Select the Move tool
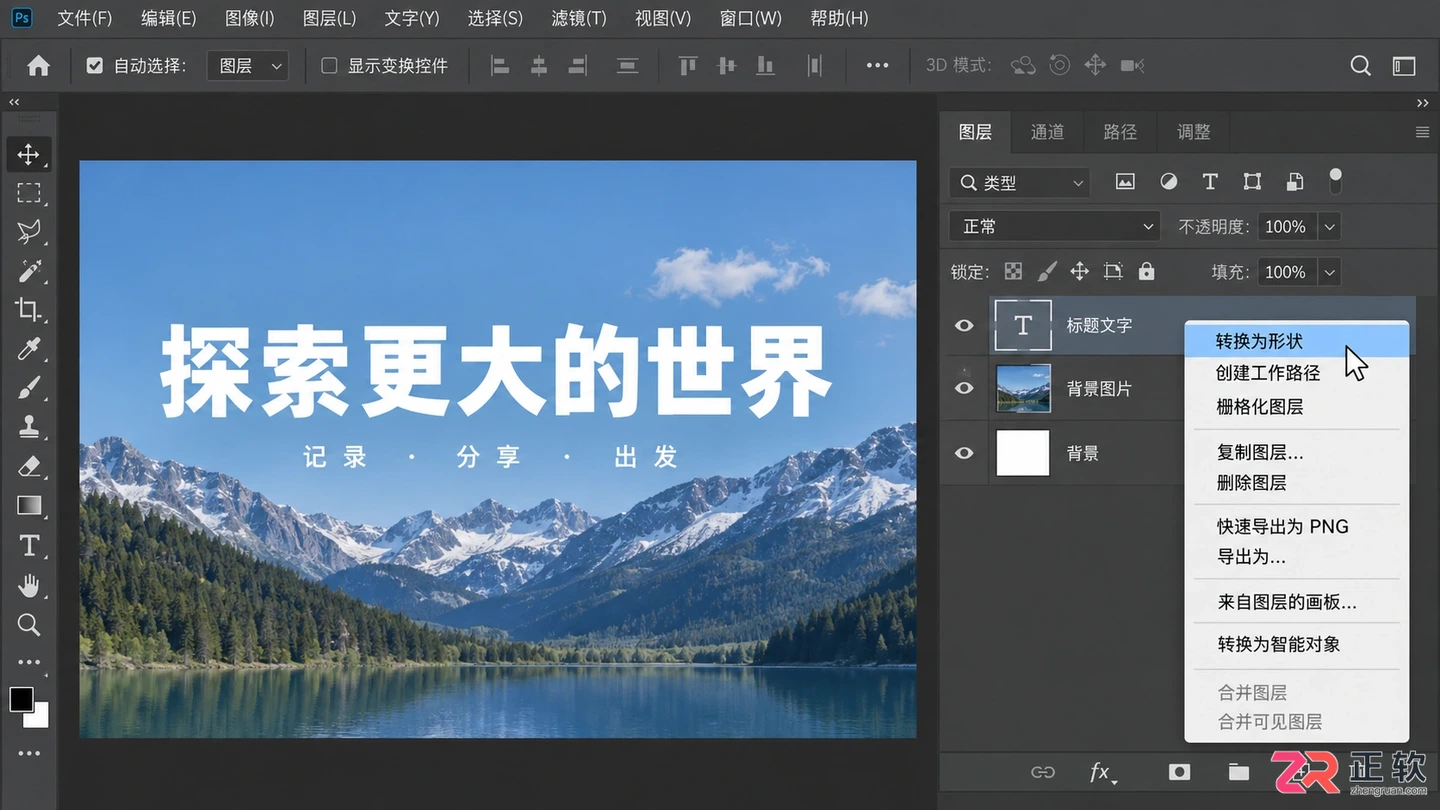Screen dimensions: 1440x810 pos(29,154)
